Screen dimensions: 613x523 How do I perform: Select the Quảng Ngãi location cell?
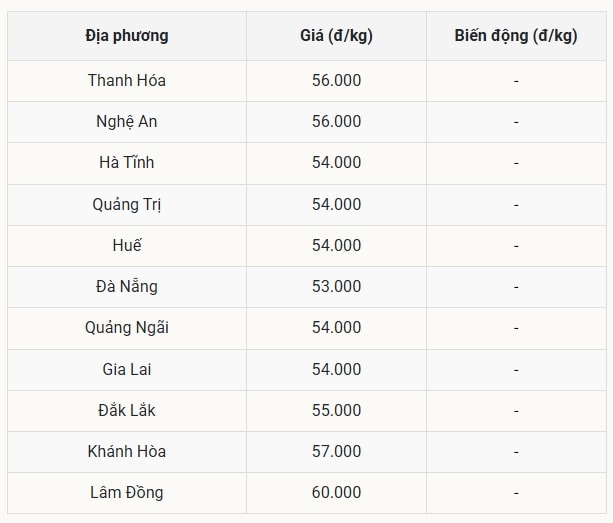click(127, 327)
